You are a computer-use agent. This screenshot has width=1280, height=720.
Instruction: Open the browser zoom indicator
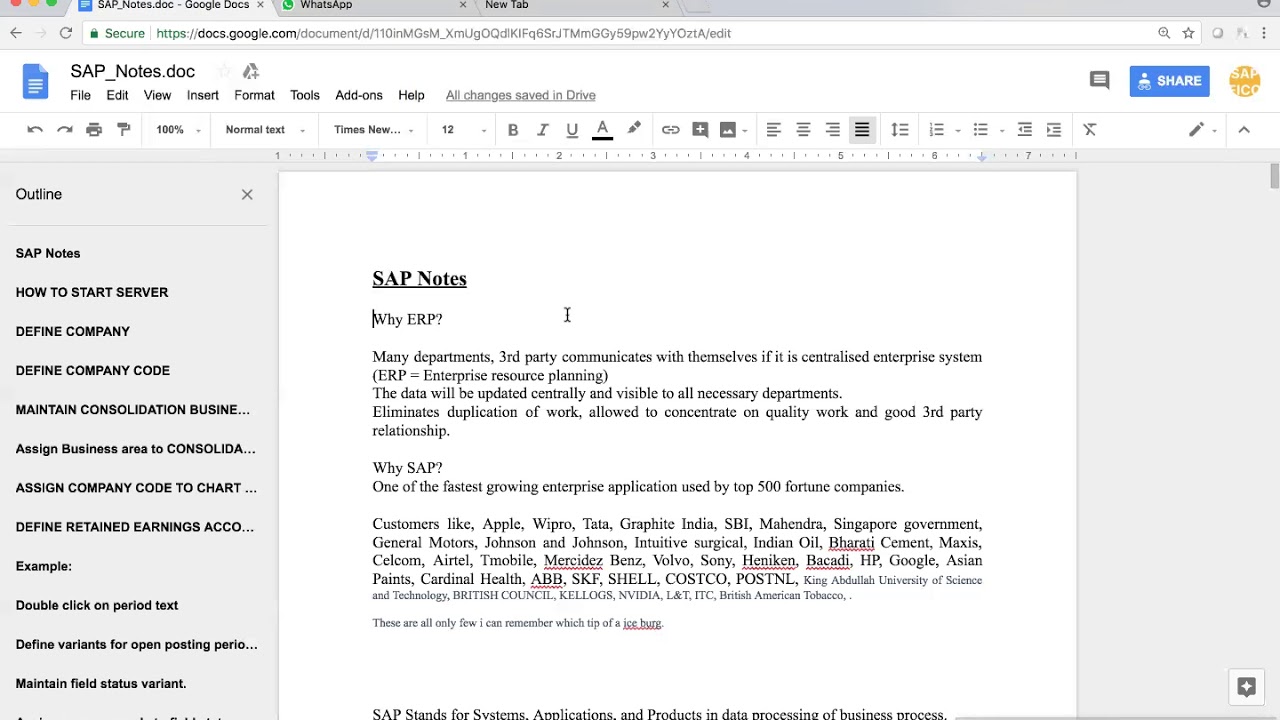[1164, 33]
